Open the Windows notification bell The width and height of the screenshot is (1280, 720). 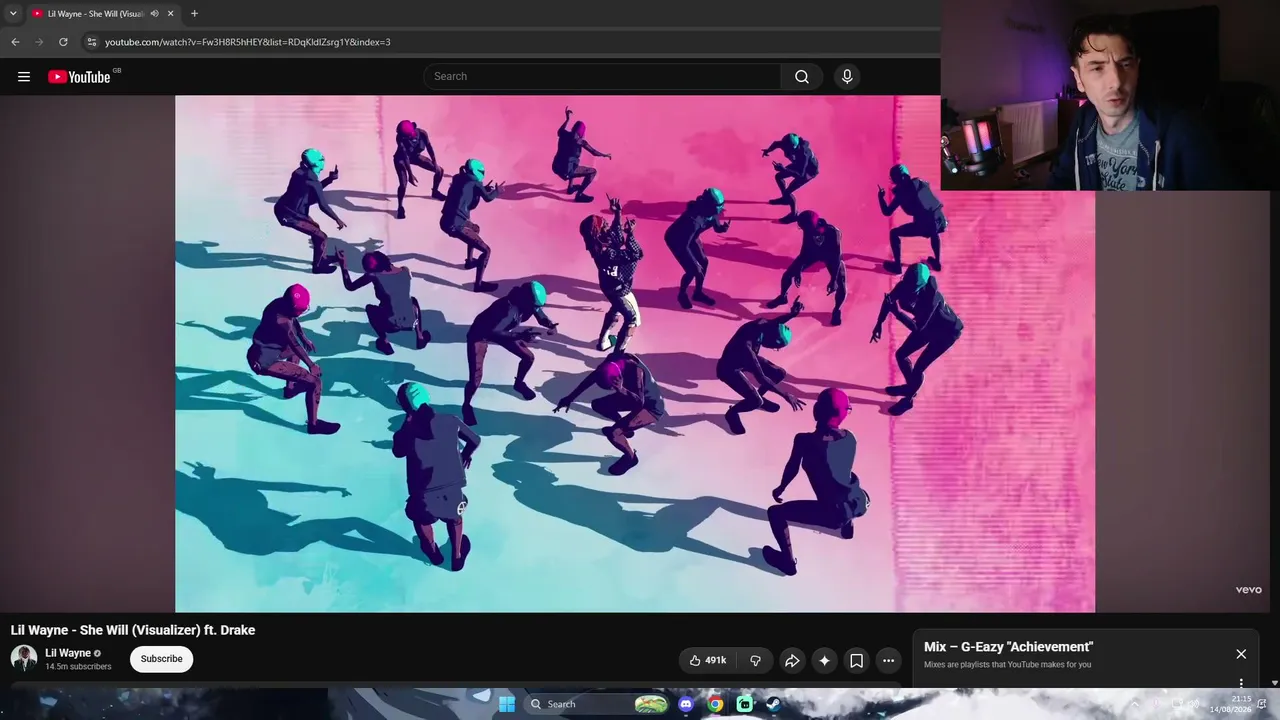click(1262, 704)
